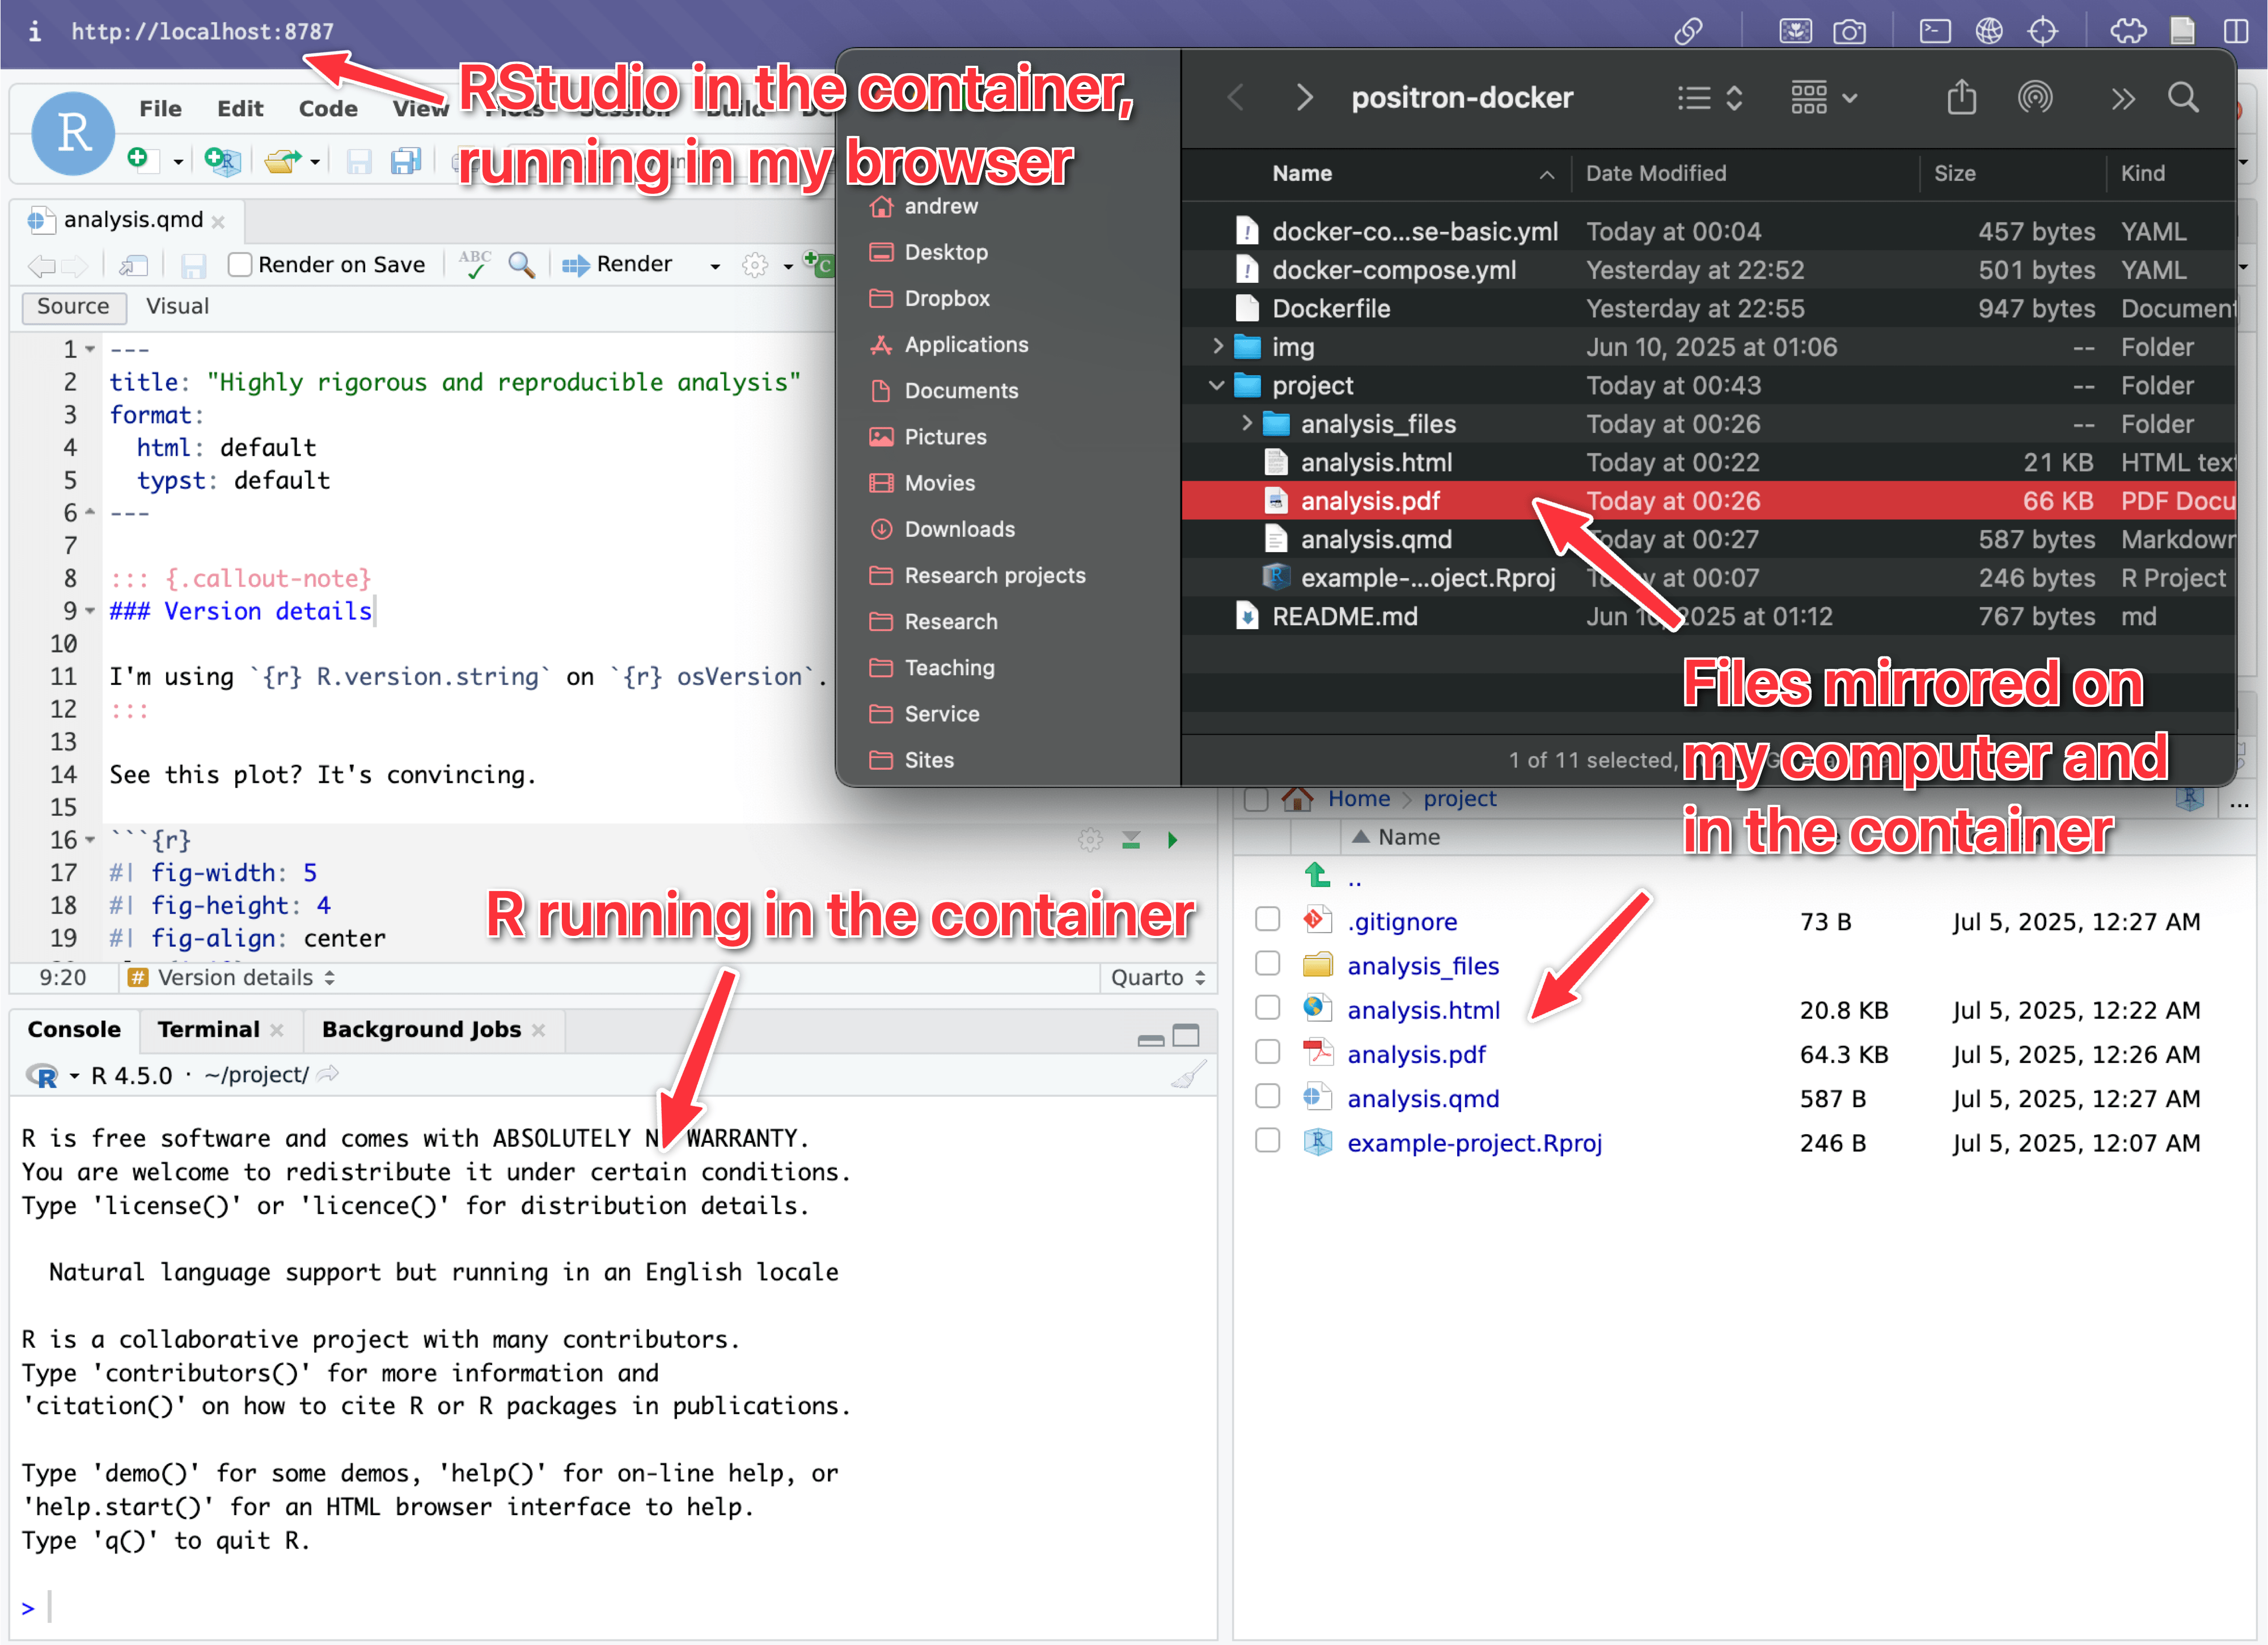Click the Open File folder icon

tap(283, 160)
